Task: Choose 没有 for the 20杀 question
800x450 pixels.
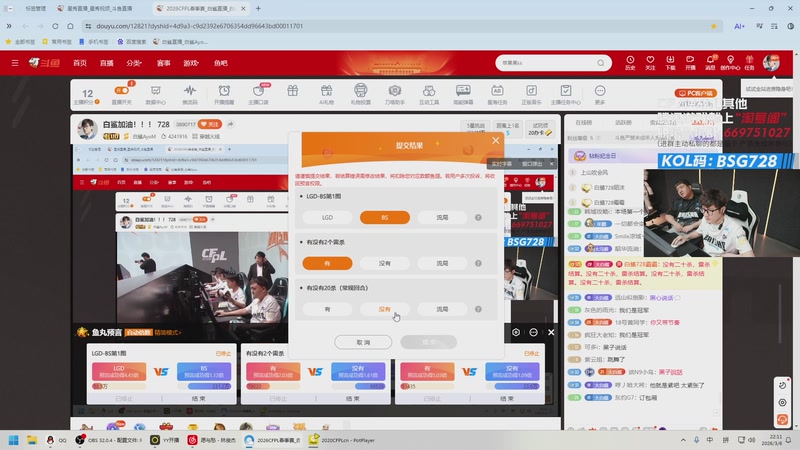Action: [x=385, y=309]
